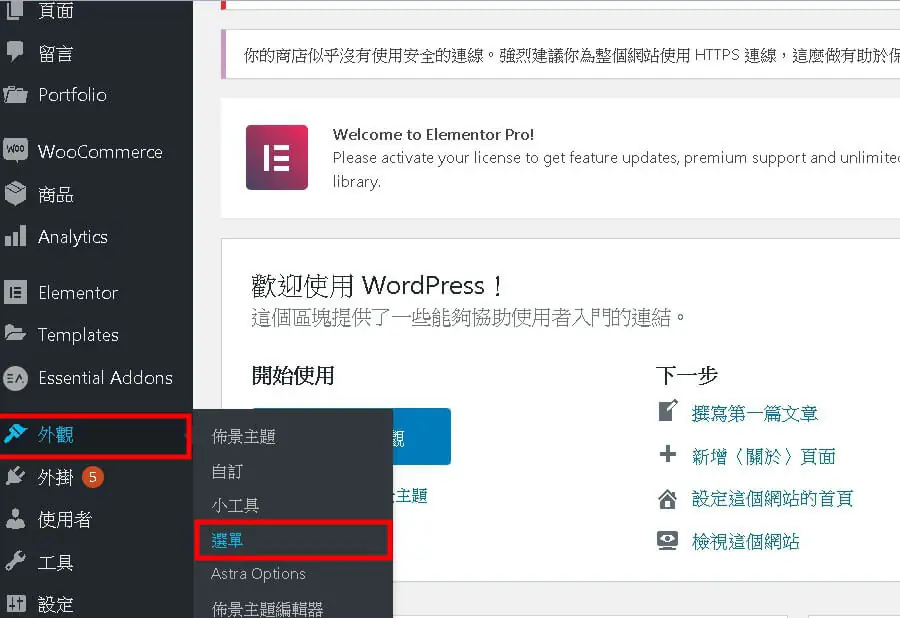
Task: Click the Tools wrench icon
Action: [x=15, y=561]
